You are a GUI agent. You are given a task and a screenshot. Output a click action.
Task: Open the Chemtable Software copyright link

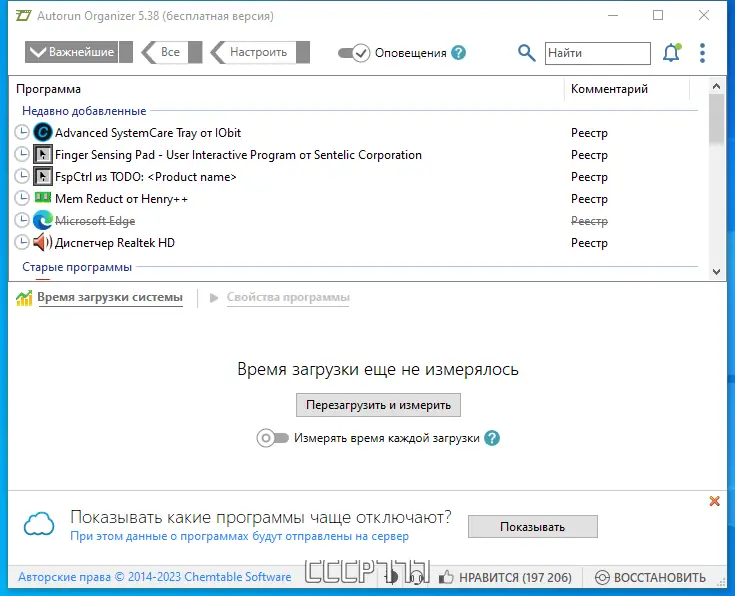(155, 577)
